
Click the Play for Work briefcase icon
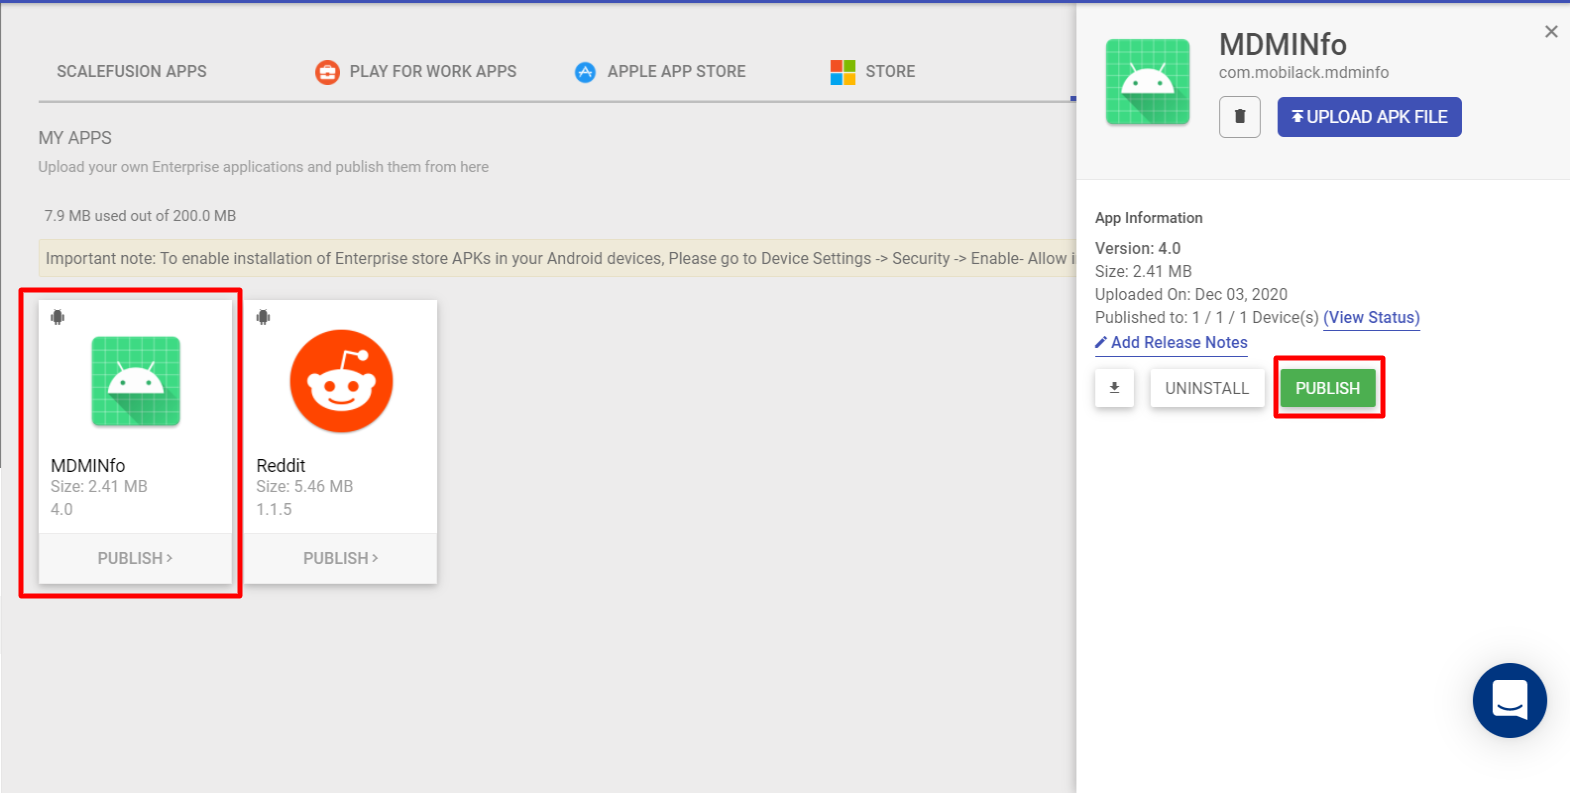(327, 72)
